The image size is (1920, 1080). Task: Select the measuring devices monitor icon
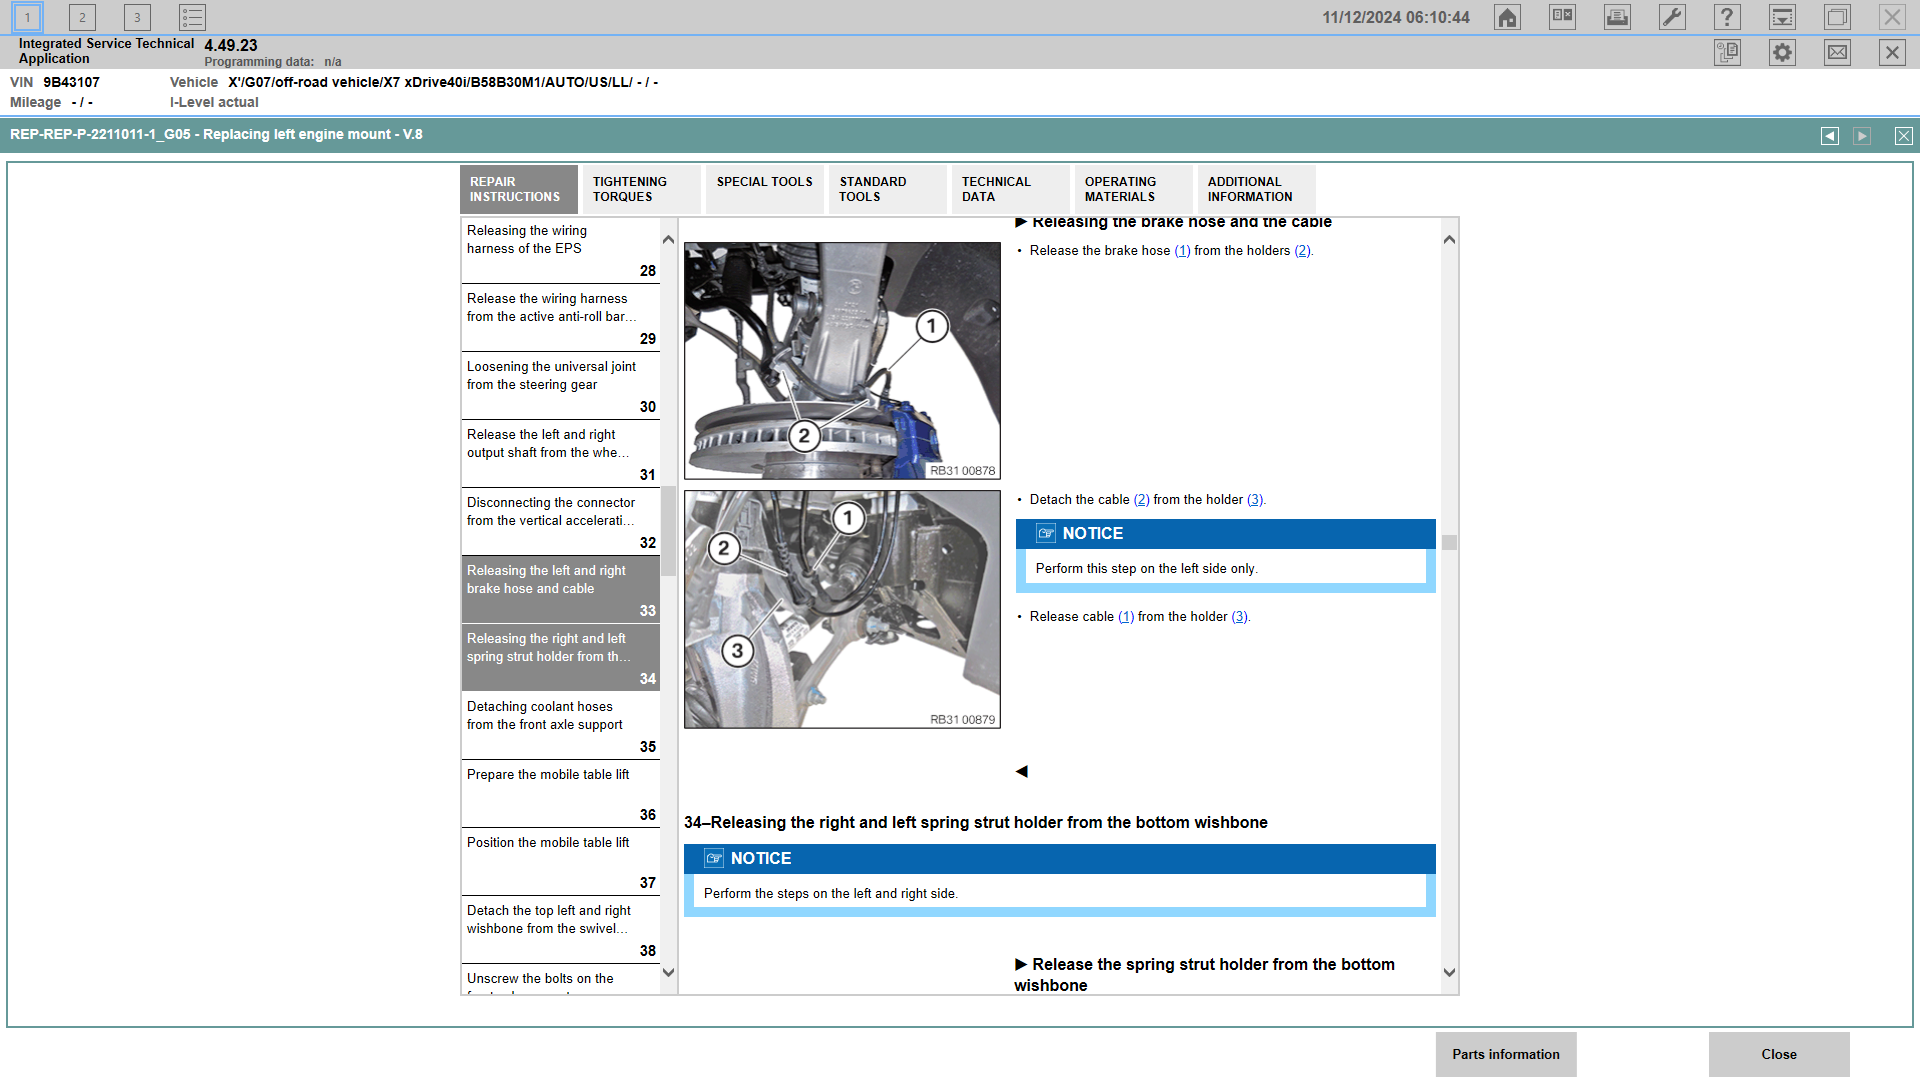(1782, 17)
